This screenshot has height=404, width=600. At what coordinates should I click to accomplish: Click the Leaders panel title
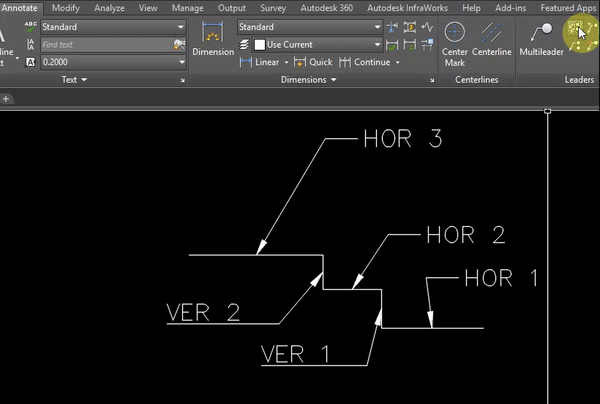tap(579, 80)
